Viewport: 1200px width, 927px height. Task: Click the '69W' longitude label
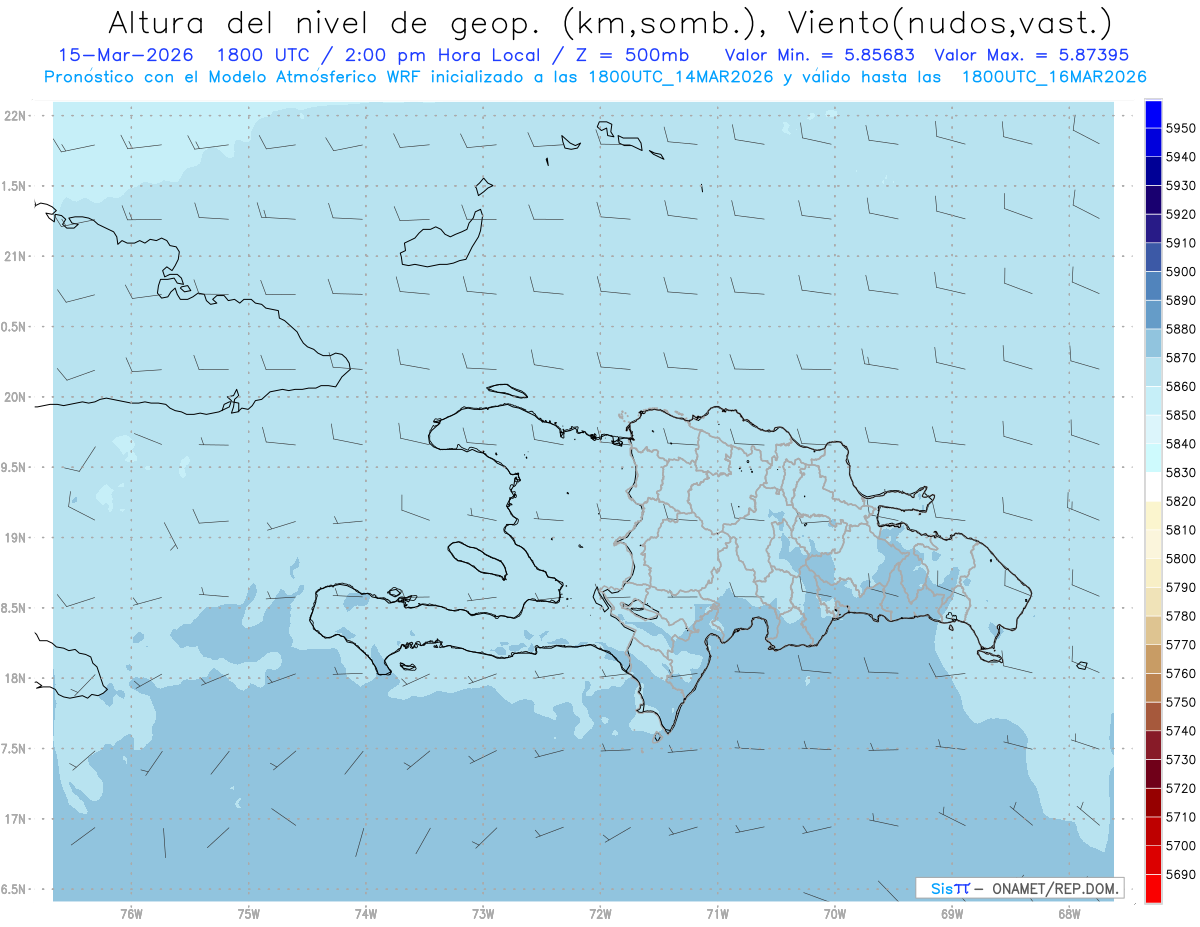pyautogui.click(x=952, y=914)
